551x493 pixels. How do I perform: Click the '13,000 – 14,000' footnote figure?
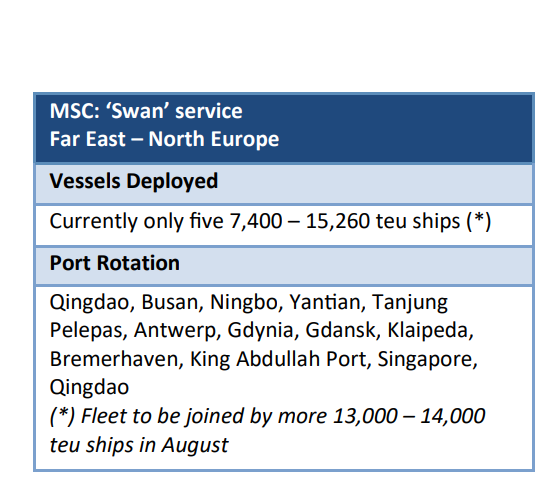409,416
